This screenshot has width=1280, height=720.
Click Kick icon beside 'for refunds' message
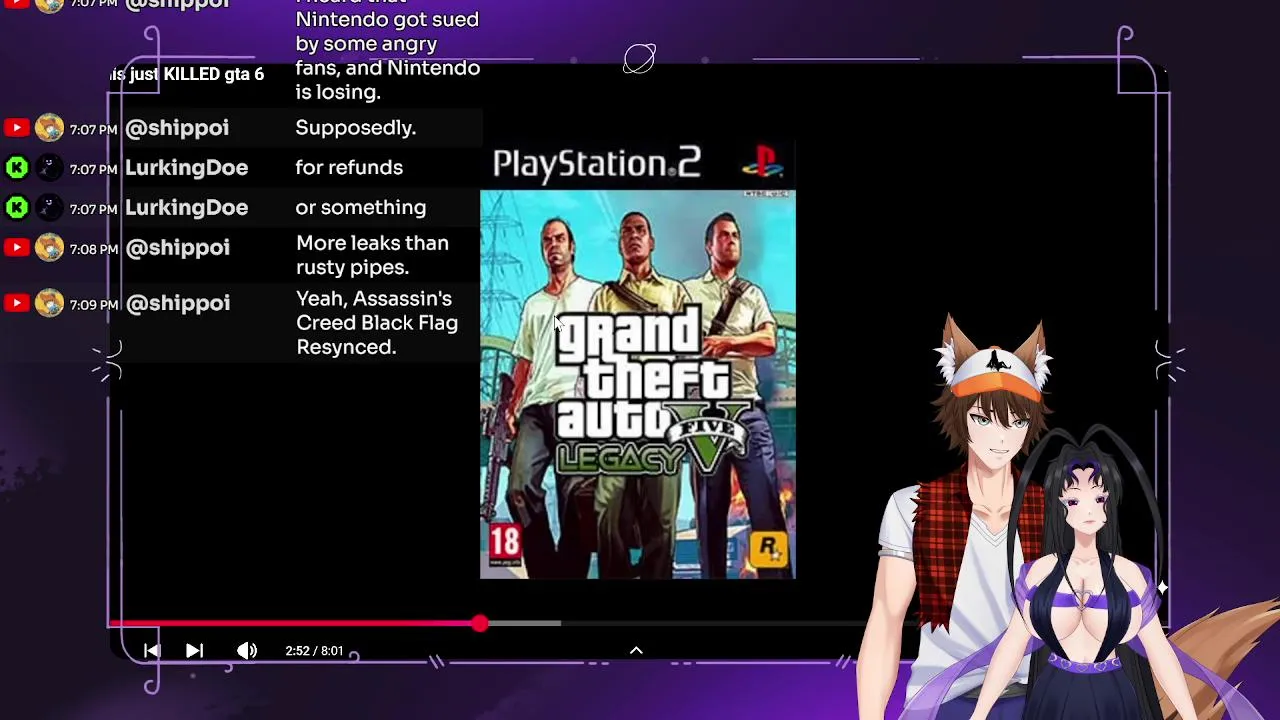coord(16,168)
